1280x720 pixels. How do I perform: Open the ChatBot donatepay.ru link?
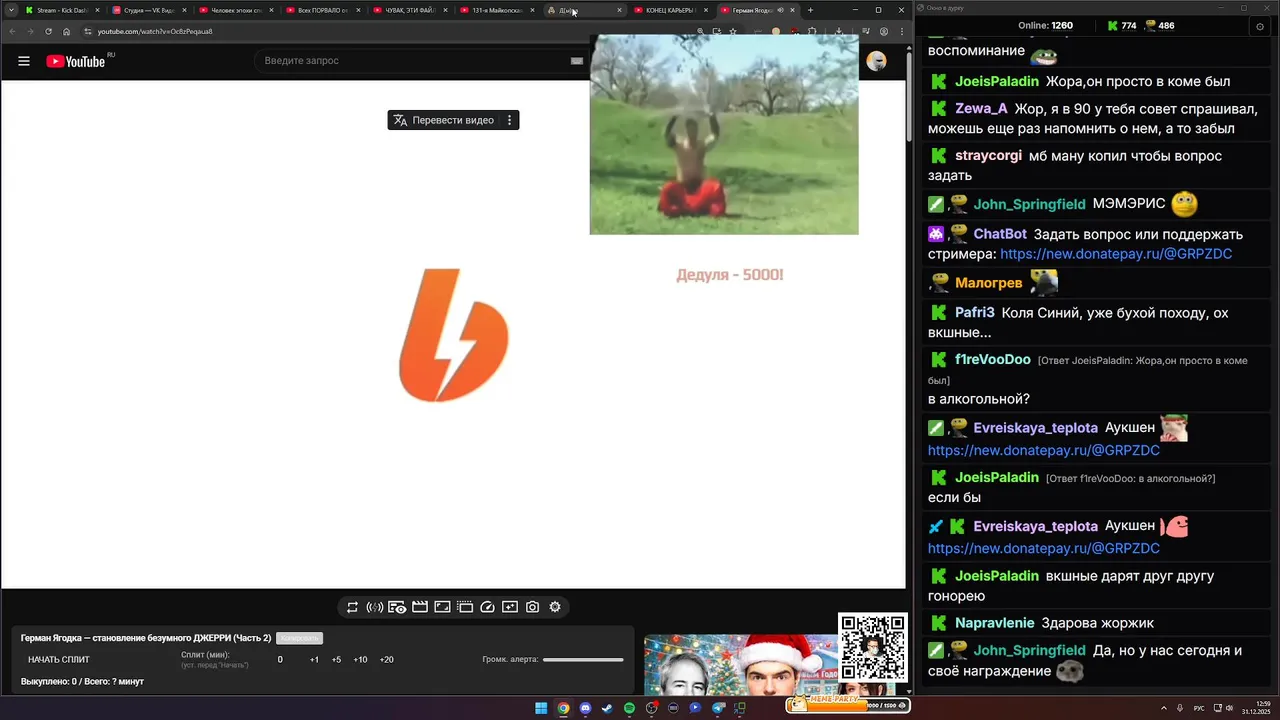[1116, 254]
